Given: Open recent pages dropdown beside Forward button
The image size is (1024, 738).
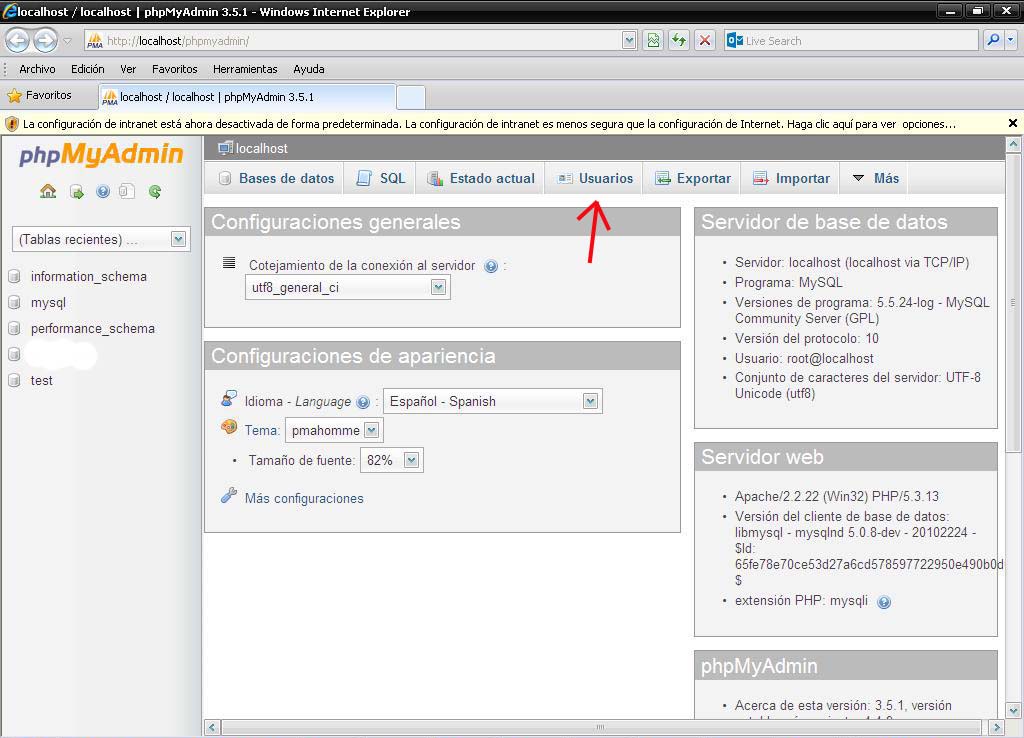Looking at the screenshot, I should [x=67, y=41].
